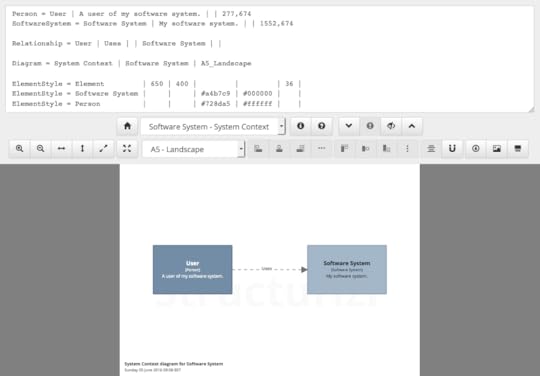
Task: Align selected elements to vertical middle
Action: (366, 149)
